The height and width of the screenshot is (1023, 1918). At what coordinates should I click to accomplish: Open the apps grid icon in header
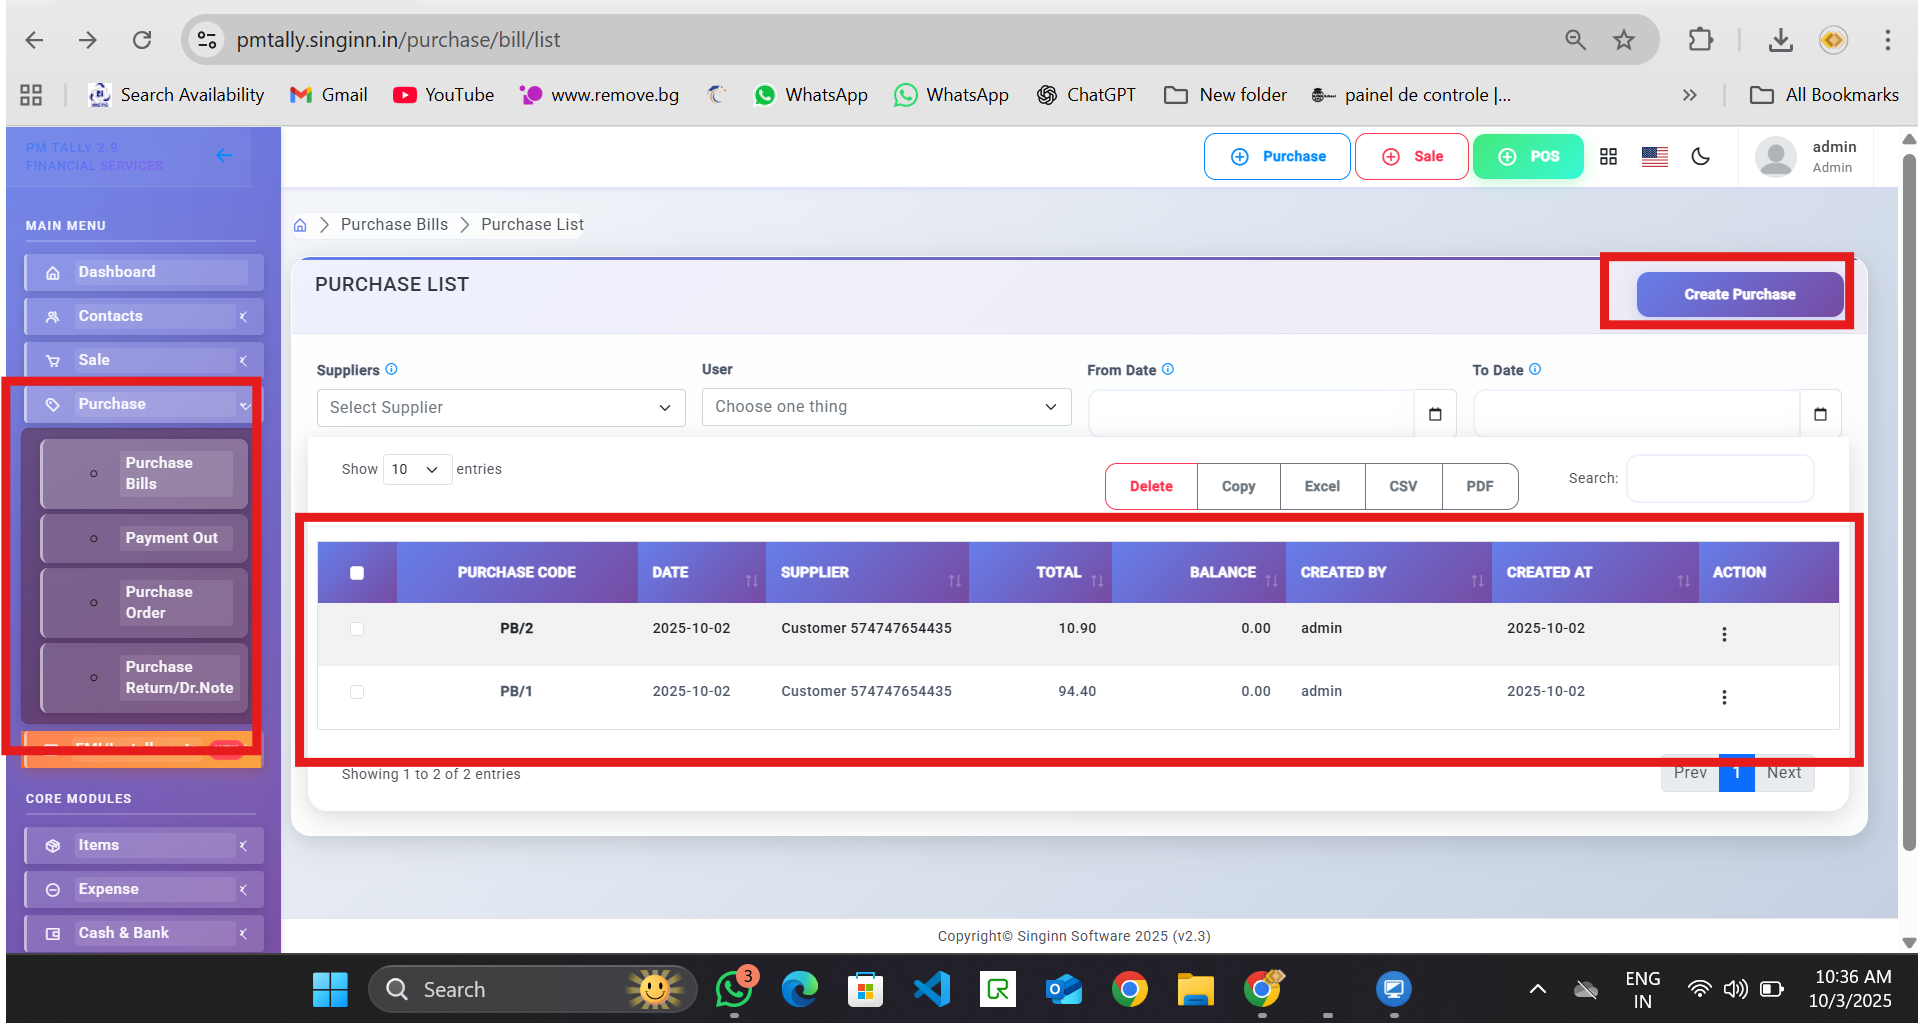click(x=1608, y=157)
